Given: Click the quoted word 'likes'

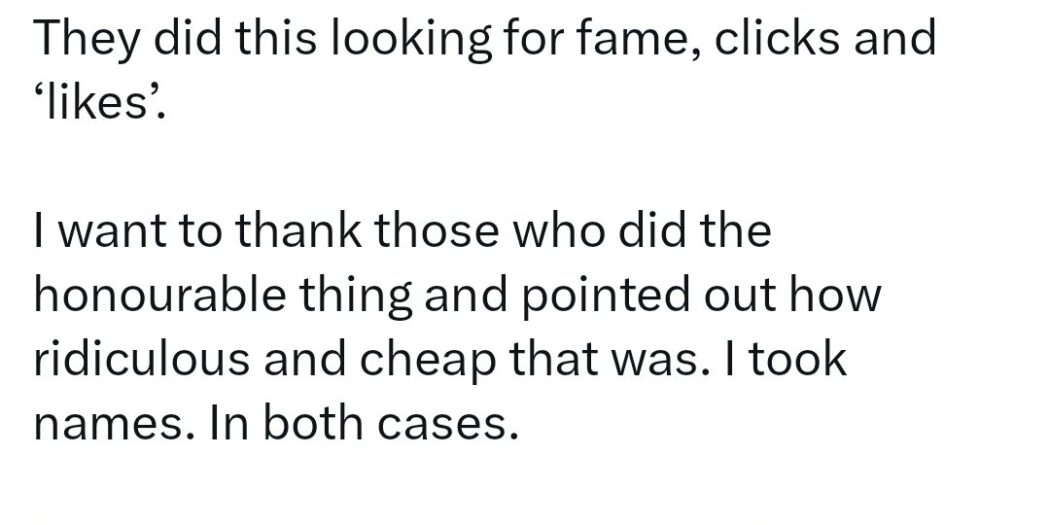Looking at the screenshot, I should tap(96, 102).
